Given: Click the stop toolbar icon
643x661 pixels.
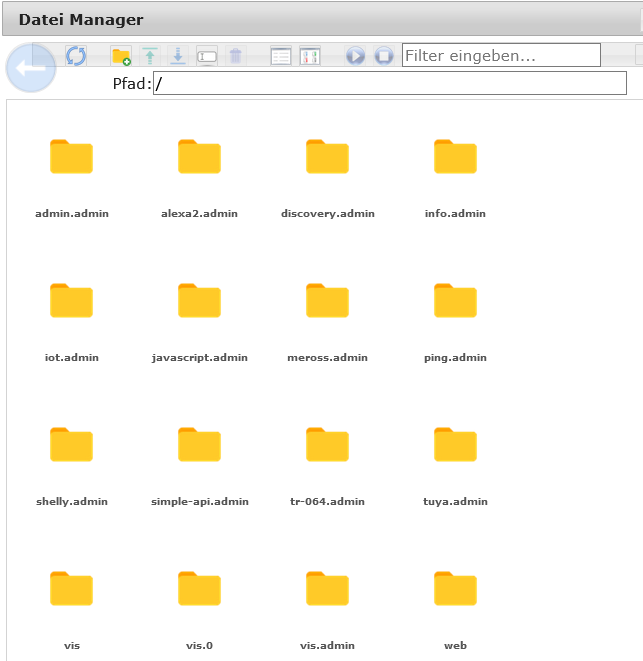Looking at the screenshot, I should click(384, 56).
